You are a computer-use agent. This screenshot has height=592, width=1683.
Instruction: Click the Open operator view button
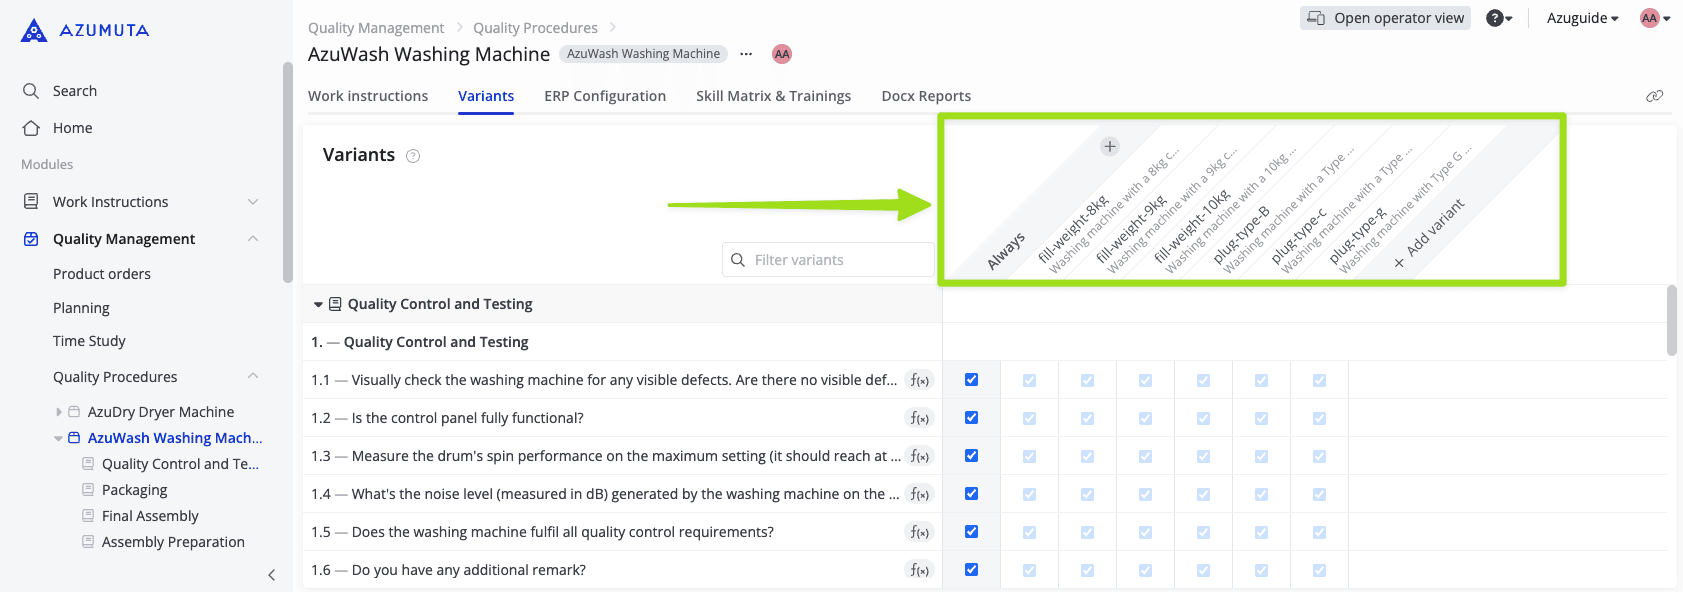(1385, 18)
